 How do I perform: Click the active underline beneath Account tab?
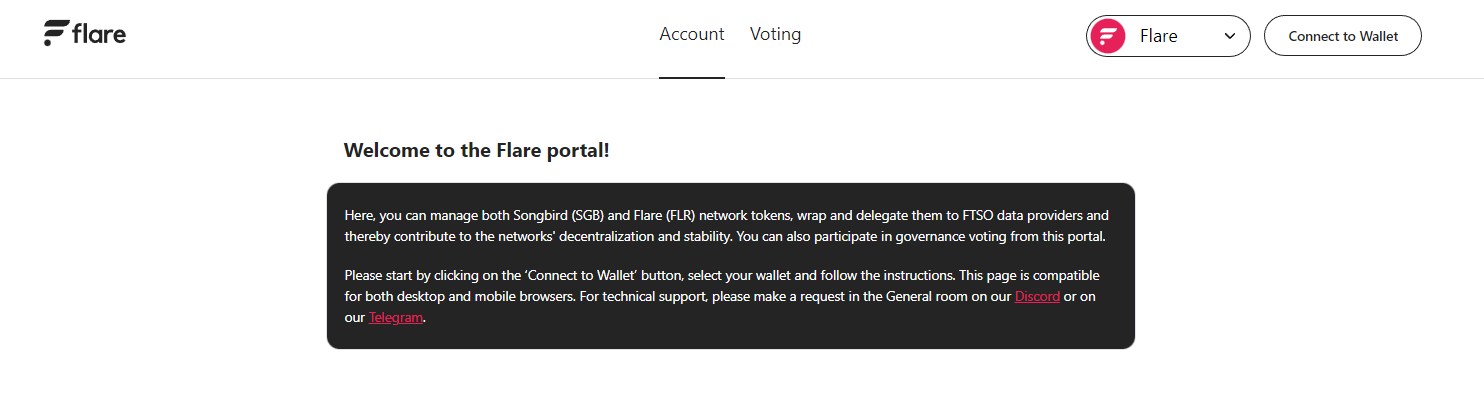tap(691, 77)
